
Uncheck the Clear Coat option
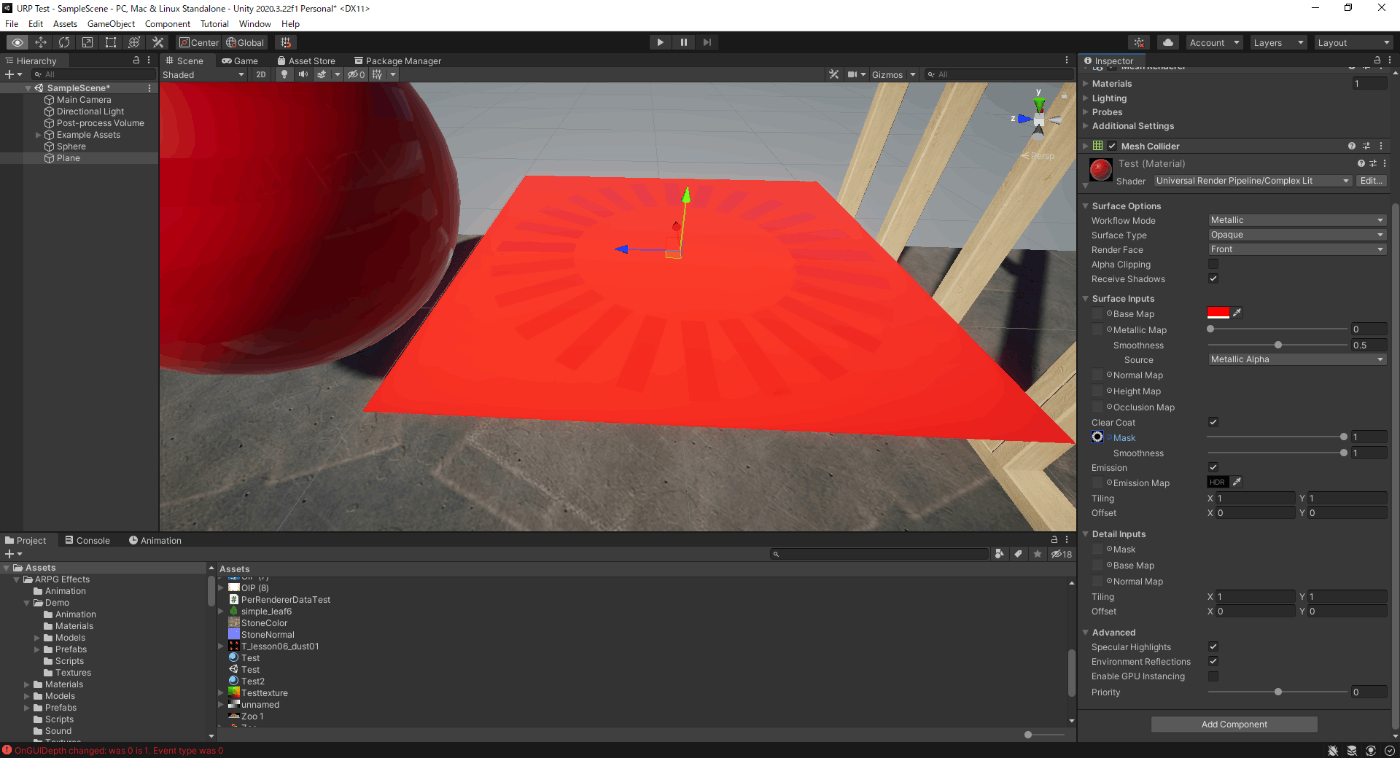click(x=1213, y=422)
